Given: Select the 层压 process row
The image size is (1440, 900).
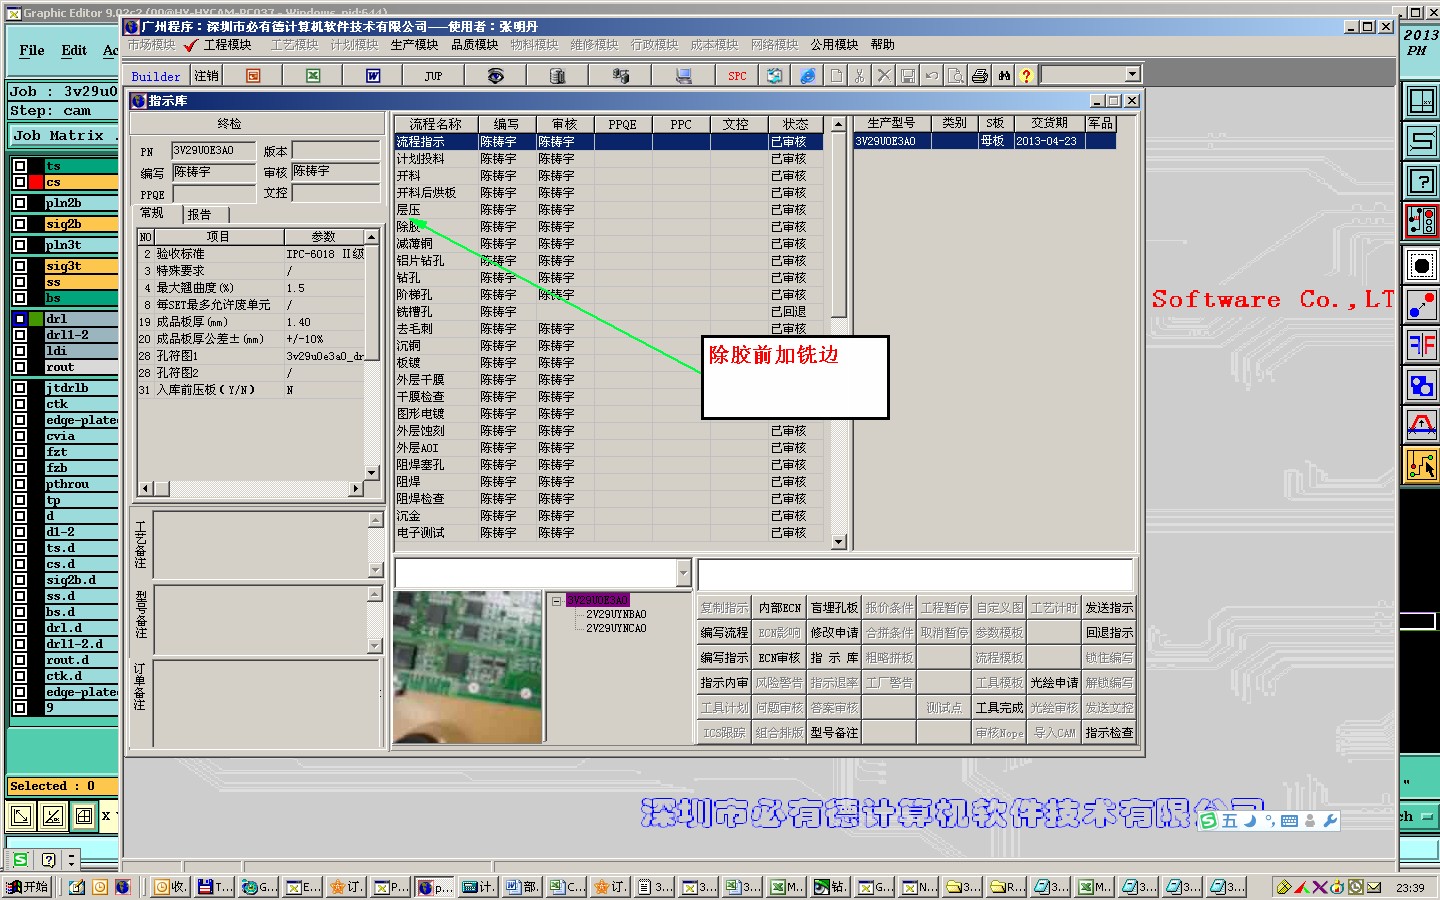Looking at the screenshot, I should (608, 210).
